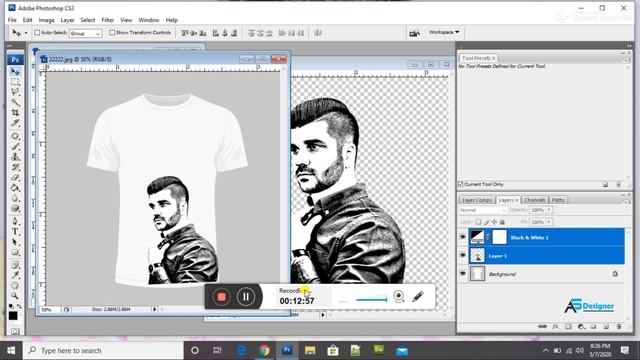
Task: Select the Notes tool
Action: click(15, 265)
